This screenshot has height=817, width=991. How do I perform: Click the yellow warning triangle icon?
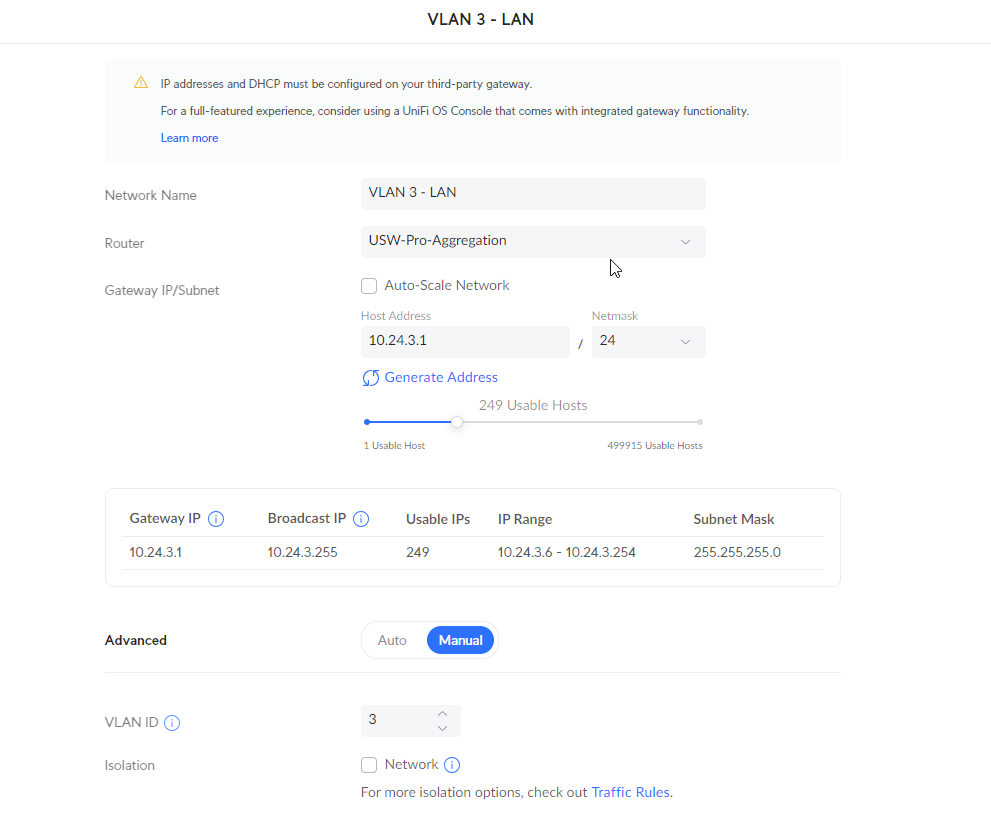click(141, 83)
